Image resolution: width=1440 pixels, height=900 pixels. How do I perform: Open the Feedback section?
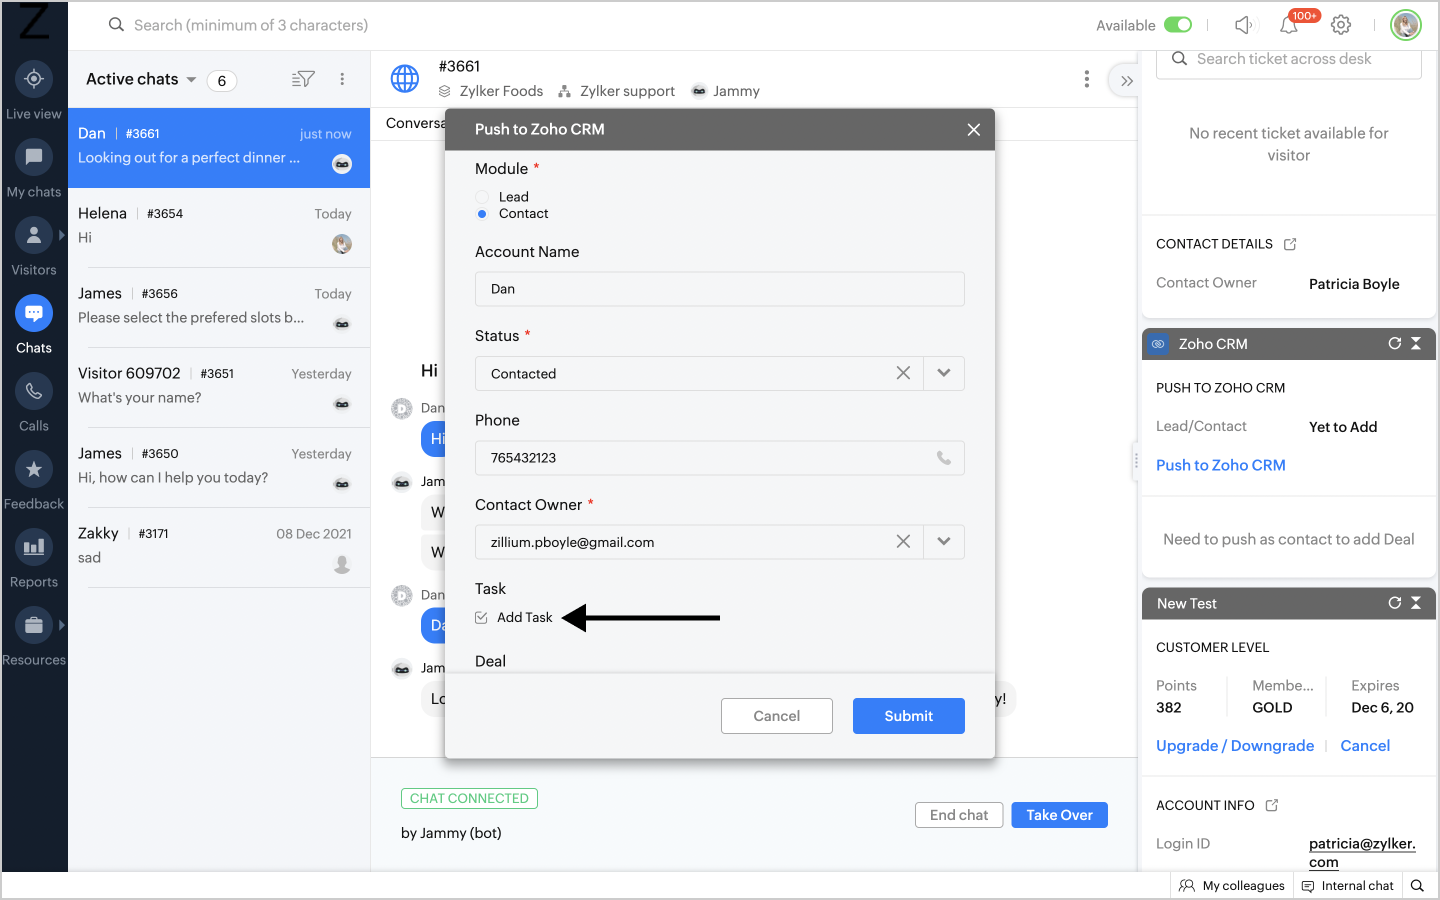[34, 481]
